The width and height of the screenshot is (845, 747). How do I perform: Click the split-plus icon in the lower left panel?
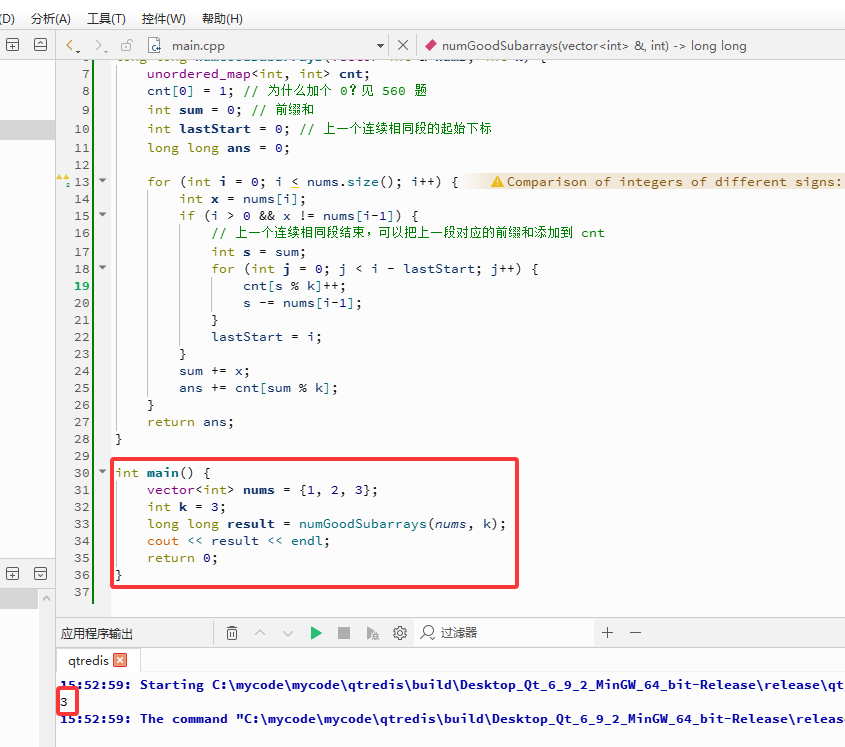click(x=12, y=573)
